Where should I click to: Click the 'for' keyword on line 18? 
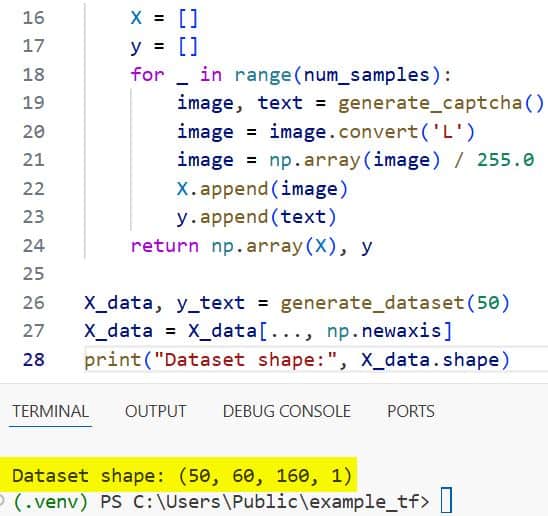pyautogui.click(x=147, y=75)
